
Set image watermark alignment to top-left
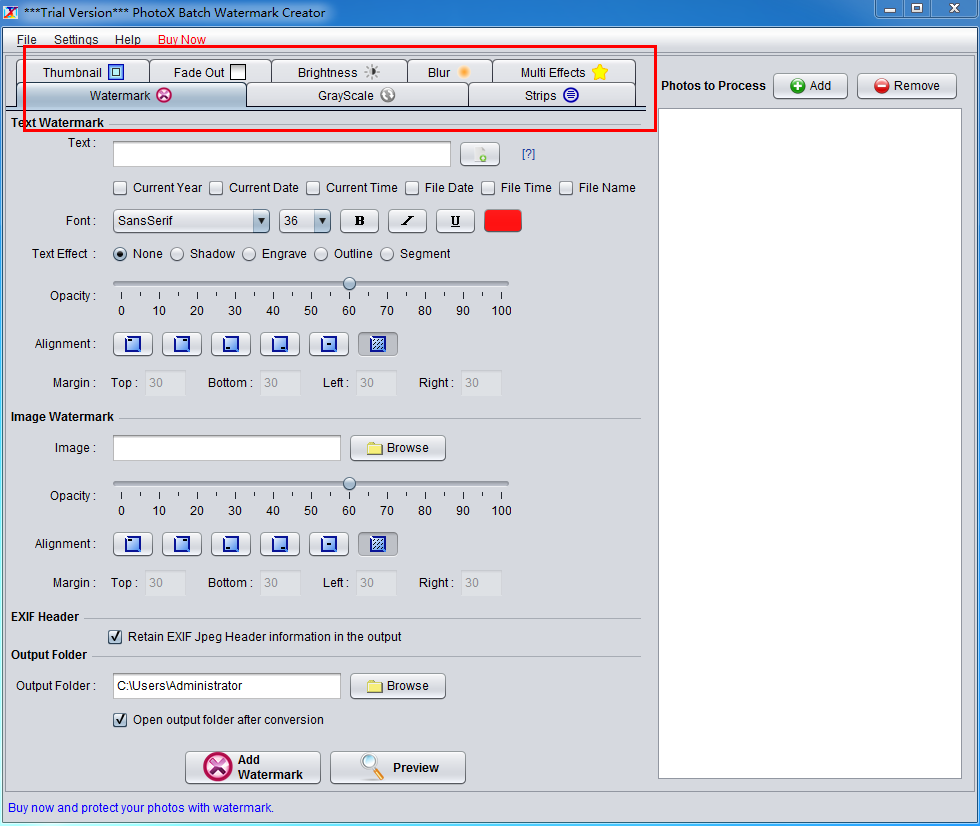[x=132, y=544]
